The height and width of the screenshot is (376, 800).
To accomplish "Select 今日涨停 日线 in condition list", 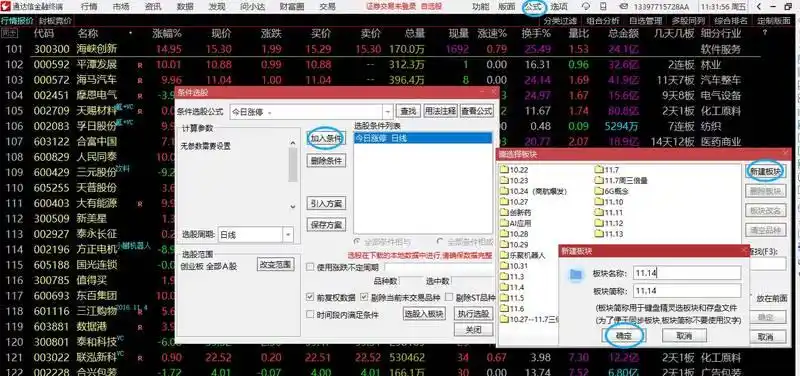I will [x=423, y=138].
